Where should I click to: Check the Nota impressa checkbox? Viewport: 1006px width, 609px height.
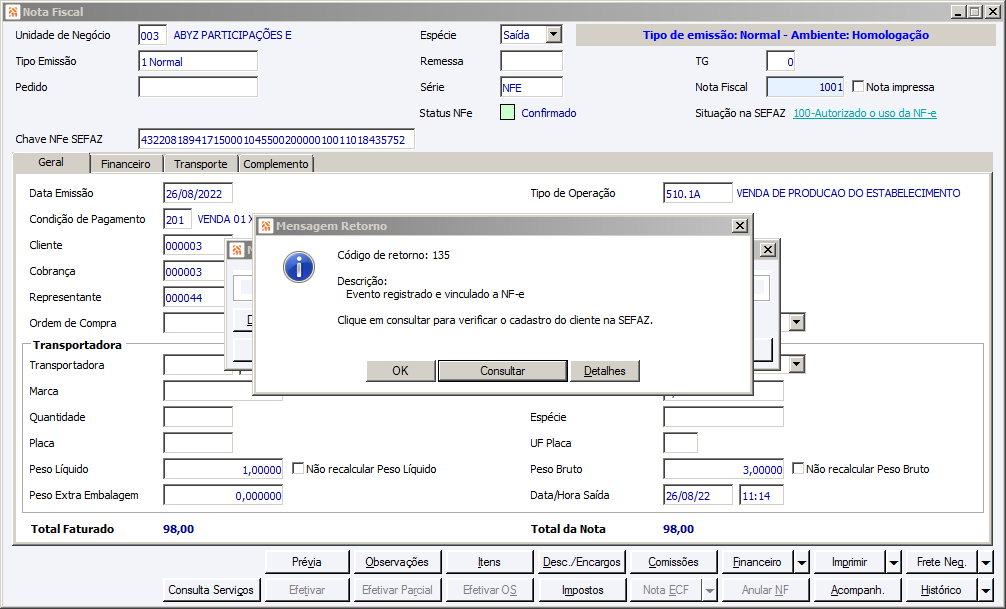[858, 86]
